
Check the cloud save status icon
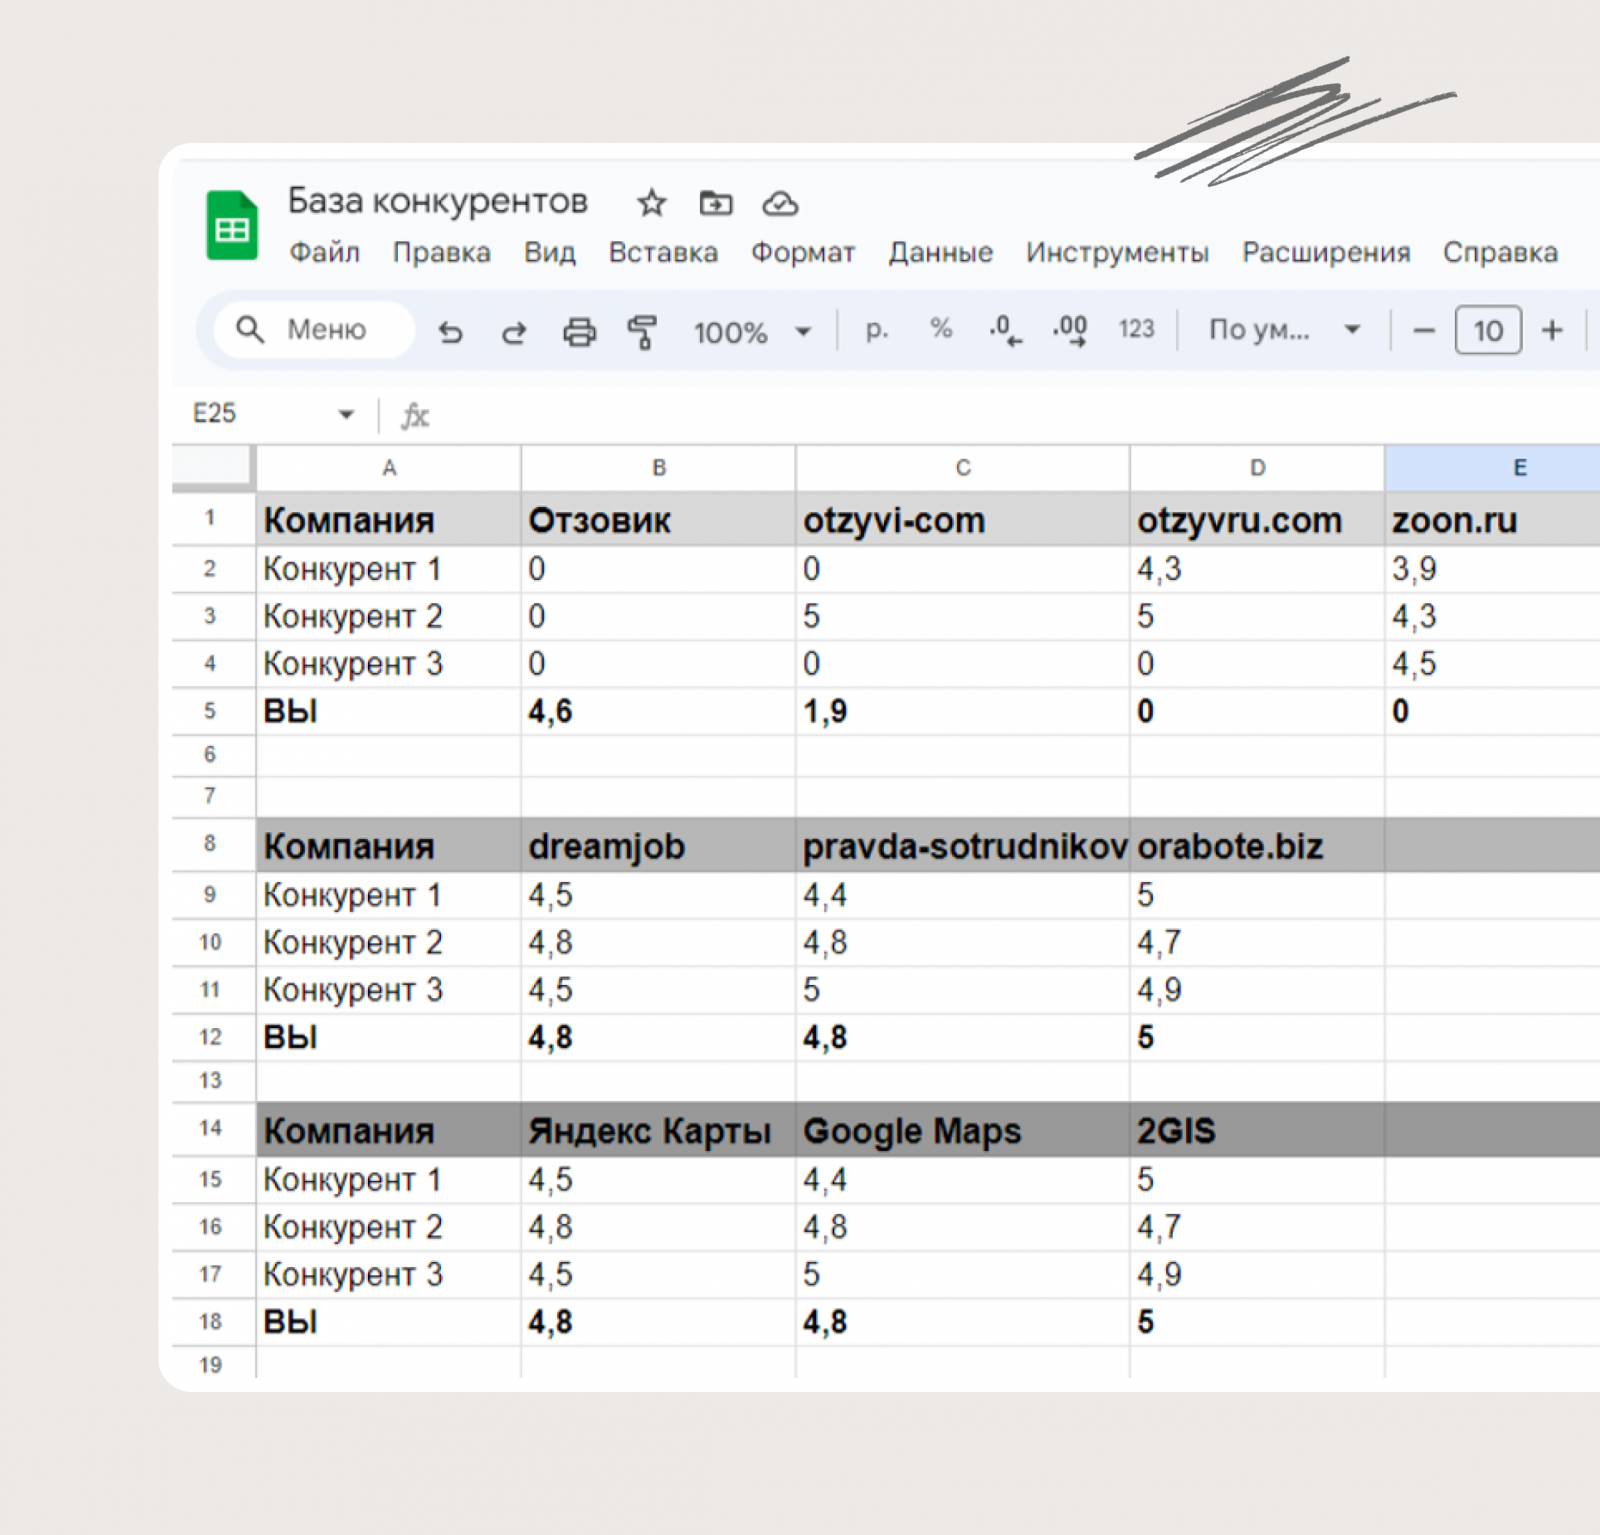[780, 204]
